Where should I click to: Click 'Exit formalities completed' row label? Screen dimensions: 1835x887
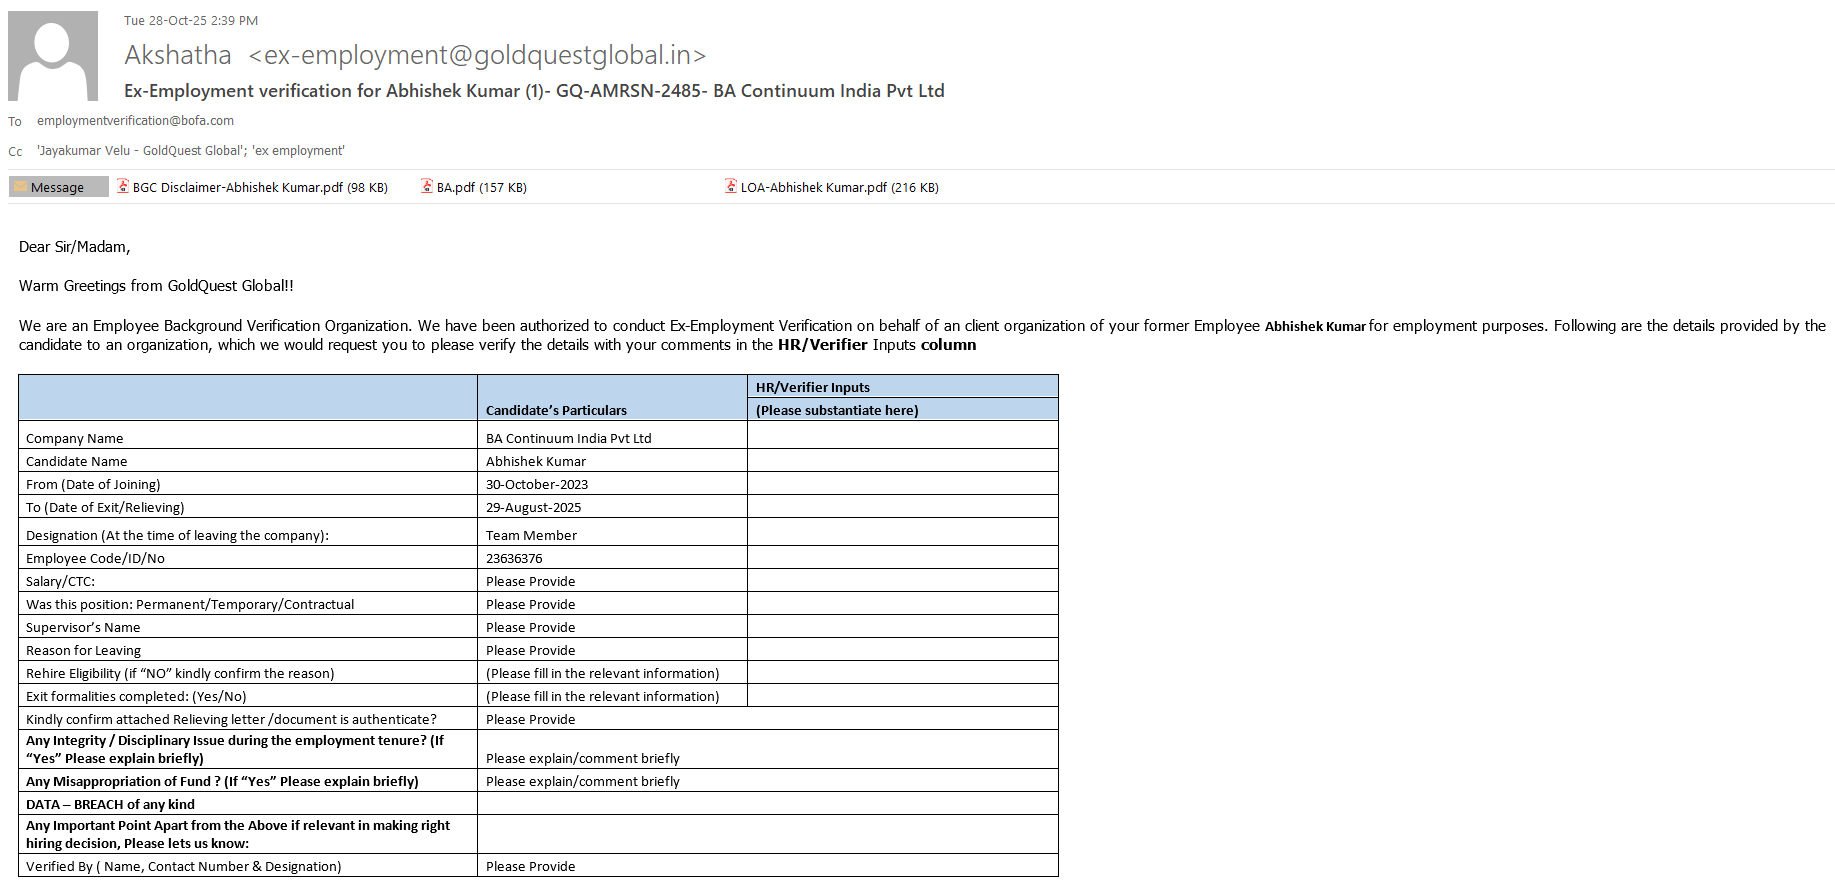pyautogui.click(x=136, y=696)
